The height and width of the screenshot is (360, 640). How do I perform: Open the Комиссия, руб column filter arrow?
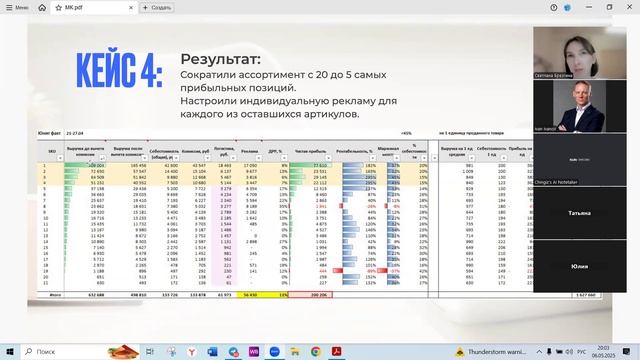[207, 158]
